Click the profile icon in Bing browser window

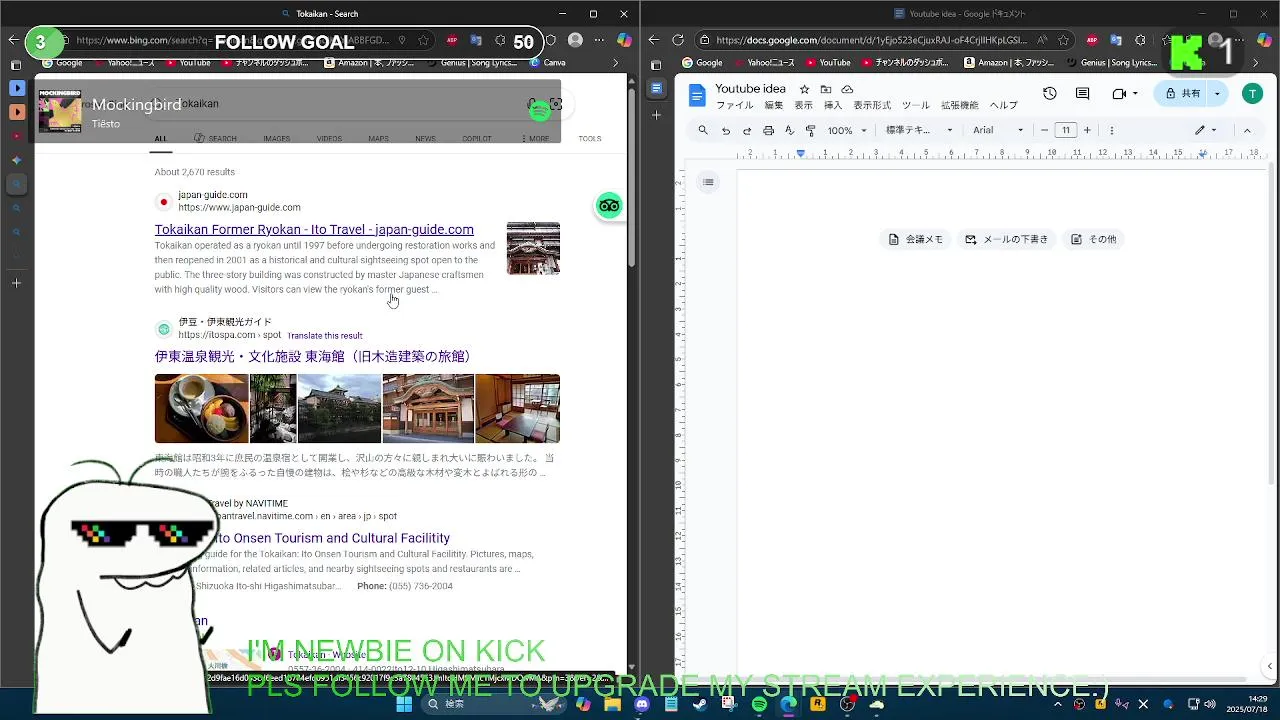[x=575, y=40]
